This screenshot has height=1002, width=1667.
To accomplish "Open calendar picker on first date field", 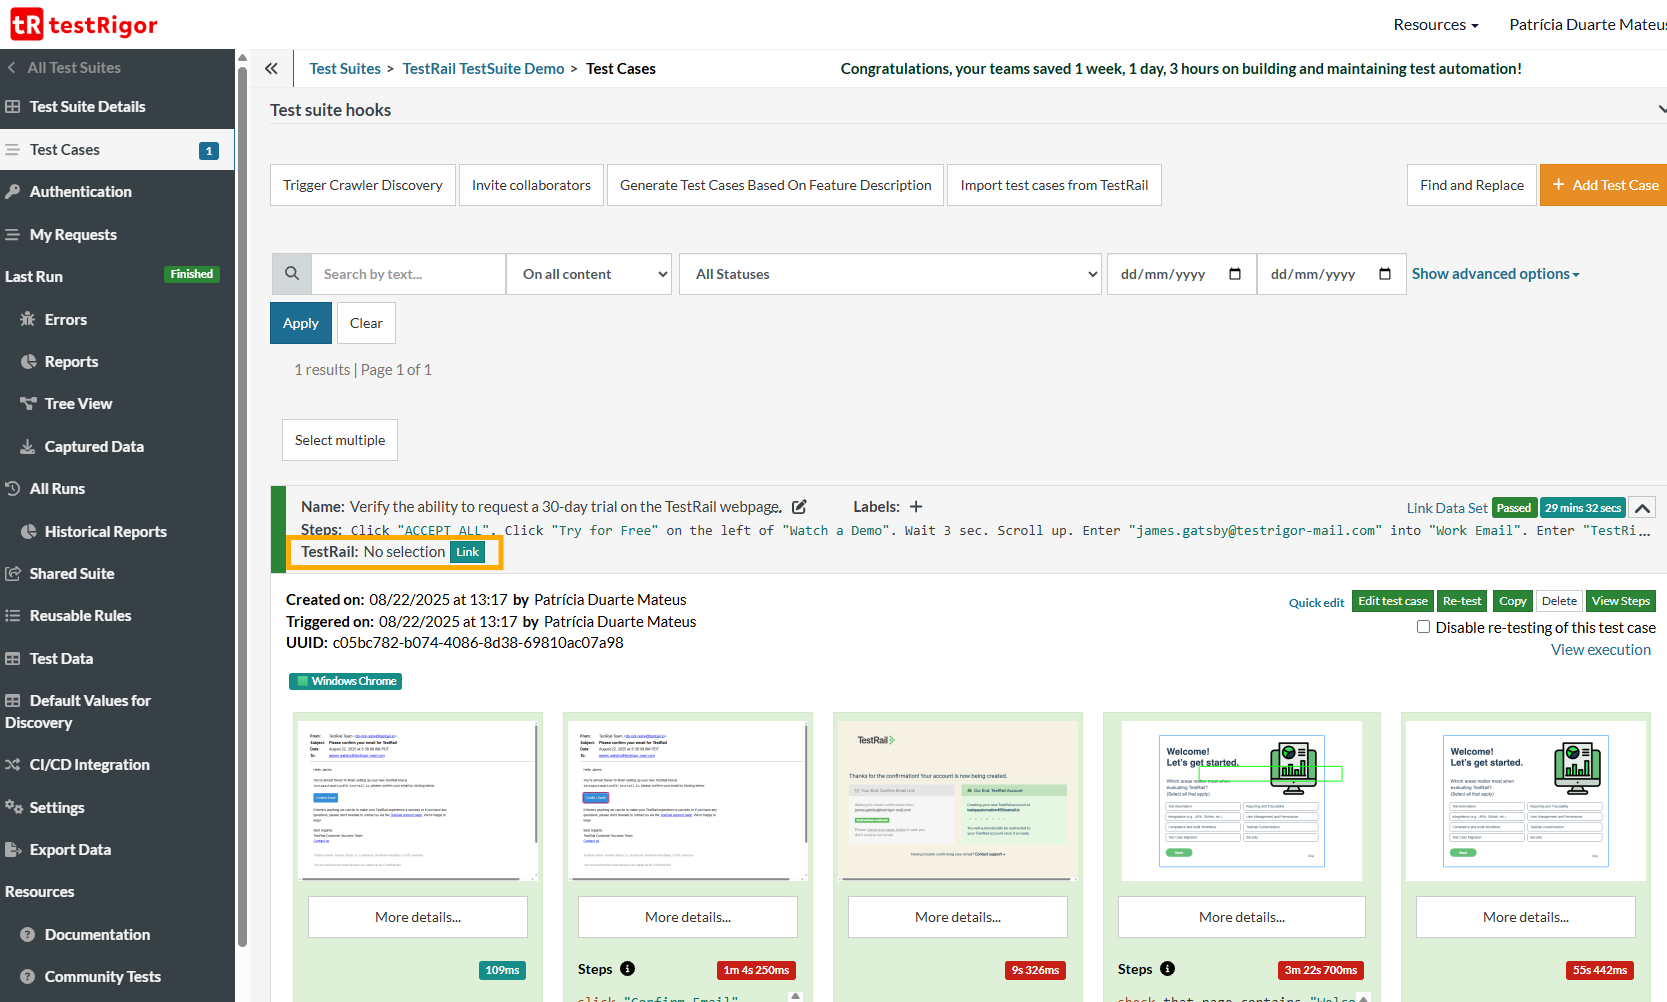I will pyautogui.click(x=1235, y=274).
